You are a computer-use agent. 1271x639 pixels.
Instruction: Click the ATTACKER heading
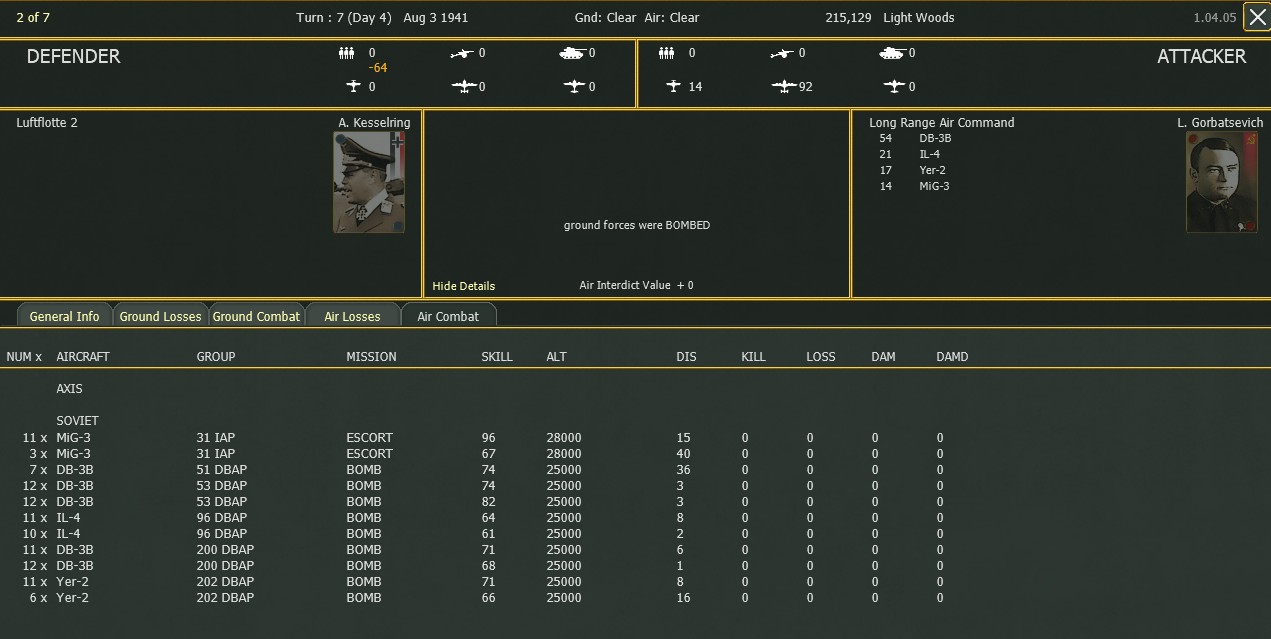coord(1201,57)
